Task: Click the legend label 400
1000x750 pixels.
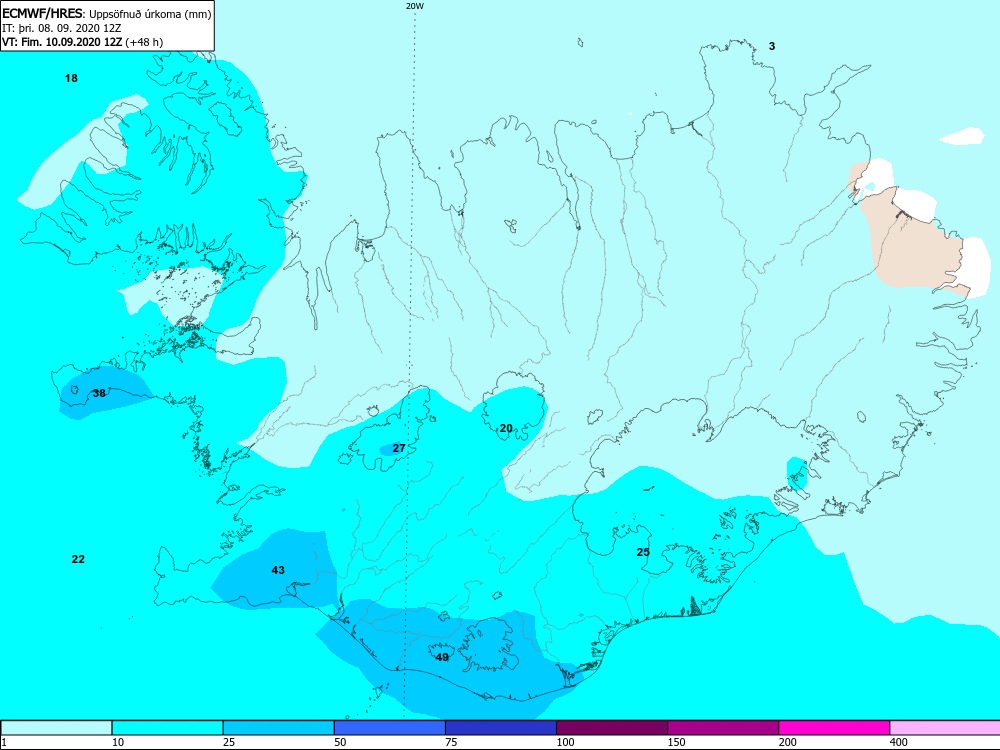Action: [x=899, y=742]
